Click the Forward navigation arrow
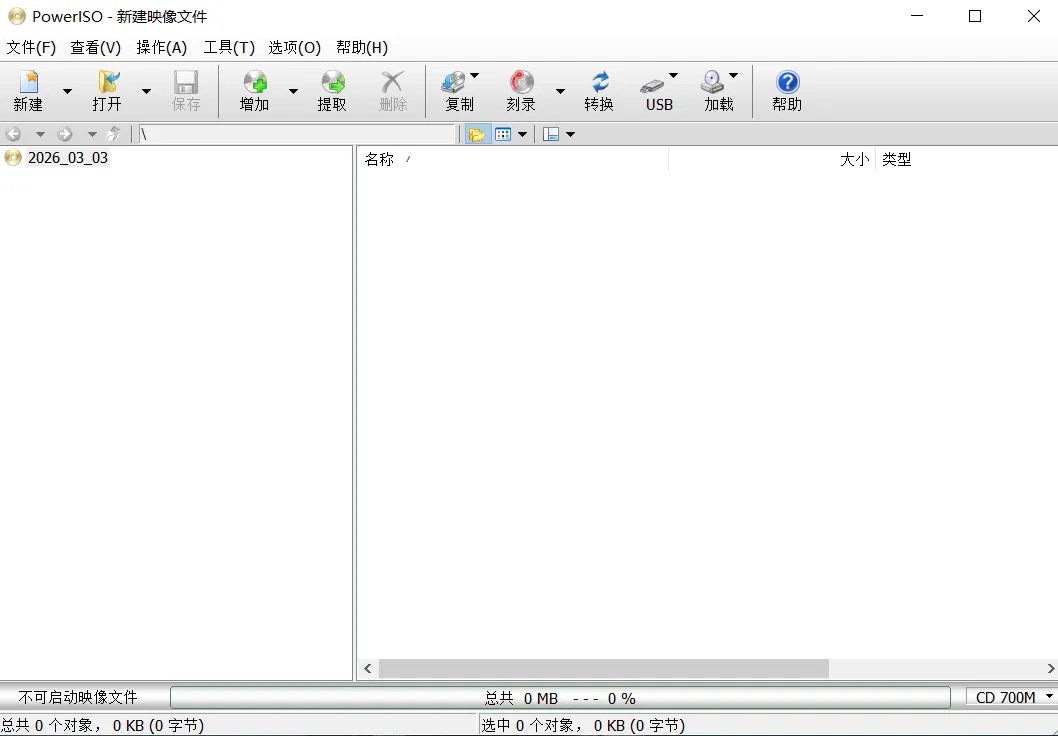This screenshot has width=1058, height=736. [x=65, y=134]
